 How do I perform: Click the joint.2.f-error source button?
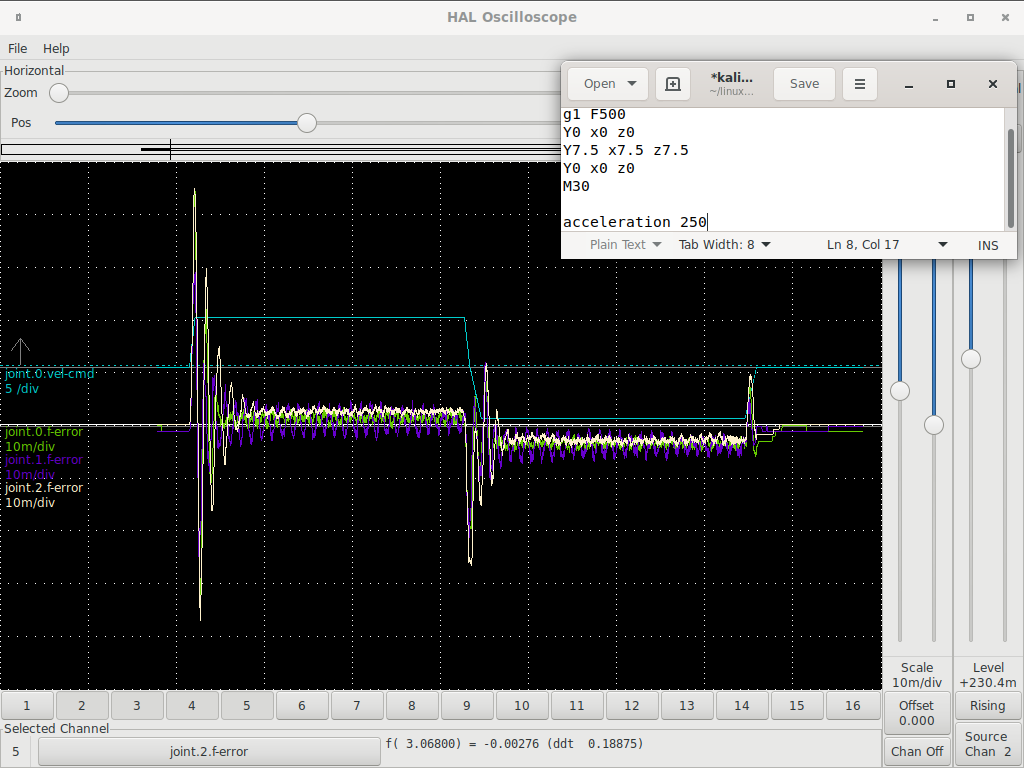coord(209,752)
